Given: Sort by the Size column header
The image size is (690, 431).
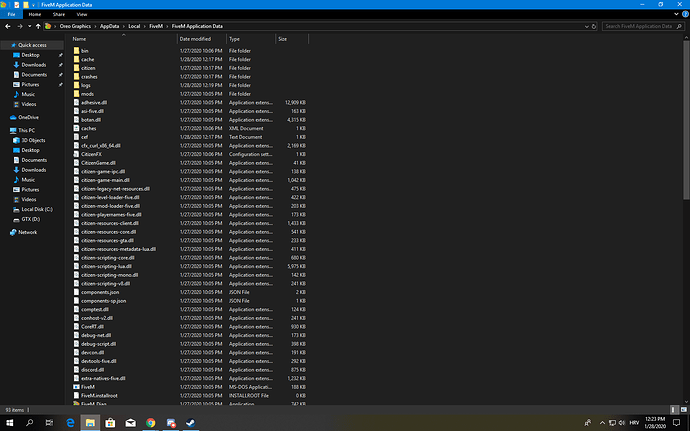Looking at the screenshot, I should click(292, 39).
